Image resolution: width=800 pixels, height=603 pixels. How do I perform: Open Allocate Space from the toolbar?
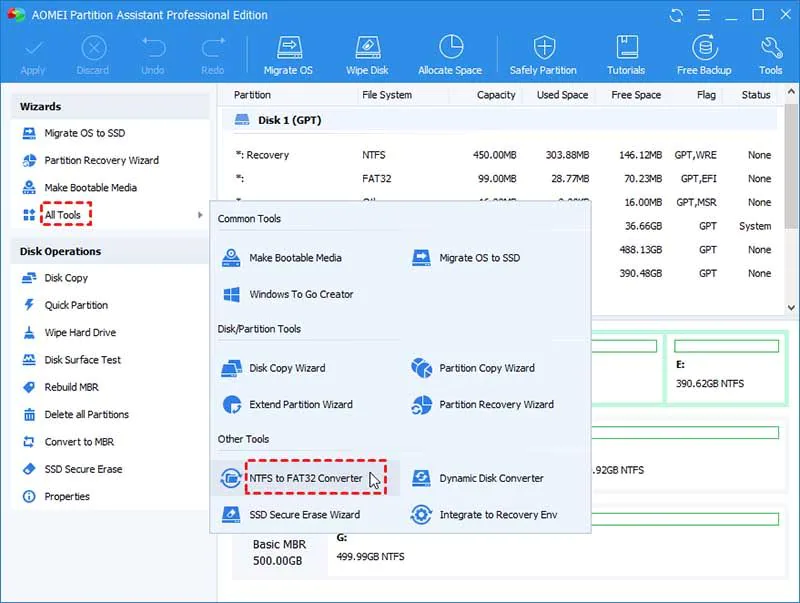click(x=450, y=54)
